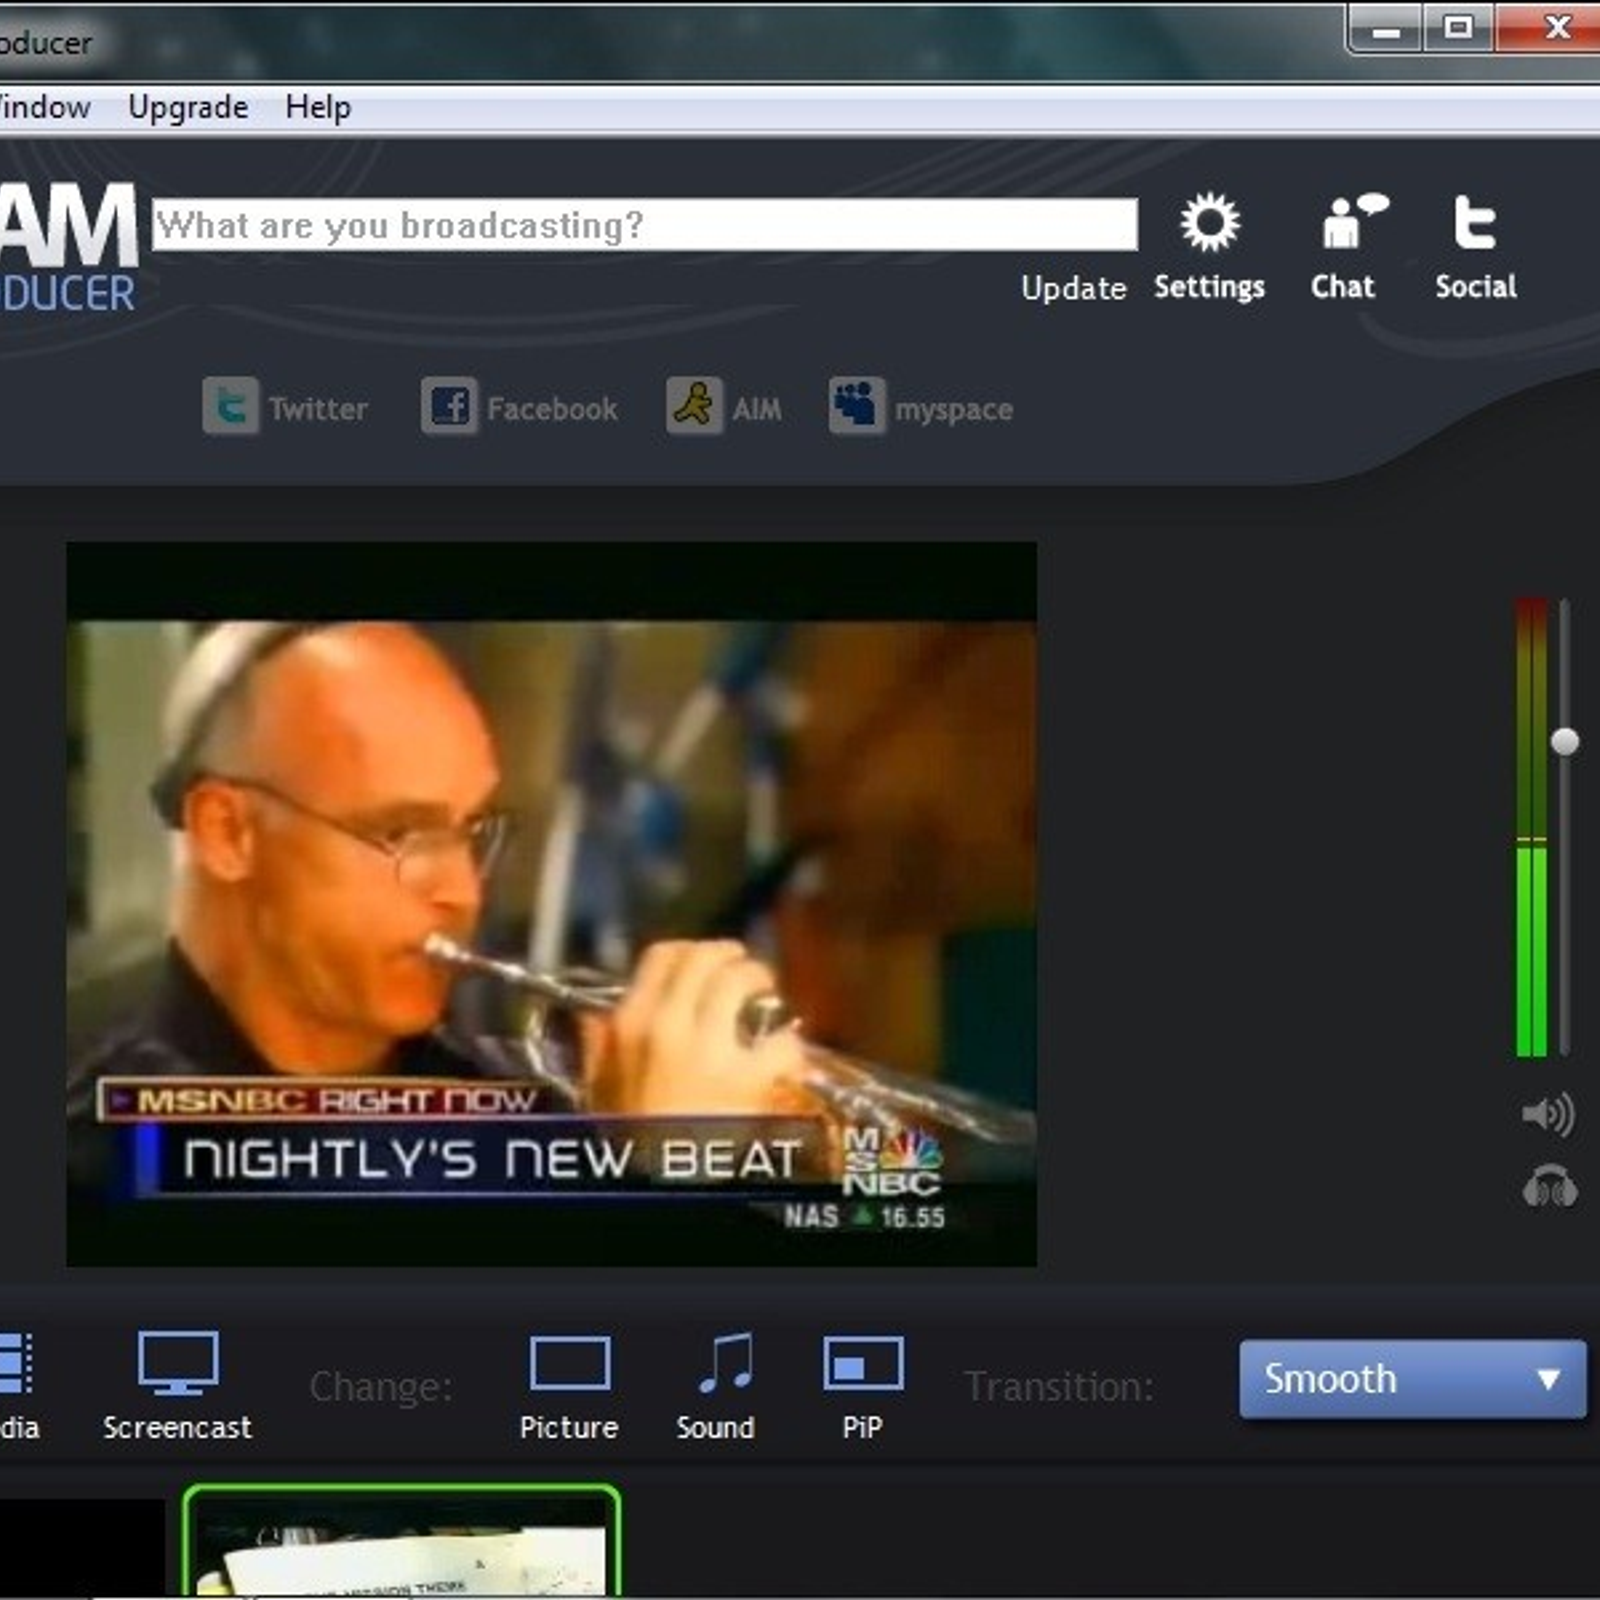Click the green audio level meter
This screenshot has height=1600, width=1600.
click(1531, 827)
